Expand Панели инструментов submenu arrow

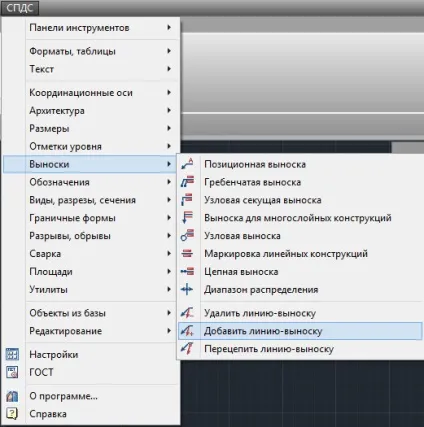pyautogui.click(x=169, y=27)
